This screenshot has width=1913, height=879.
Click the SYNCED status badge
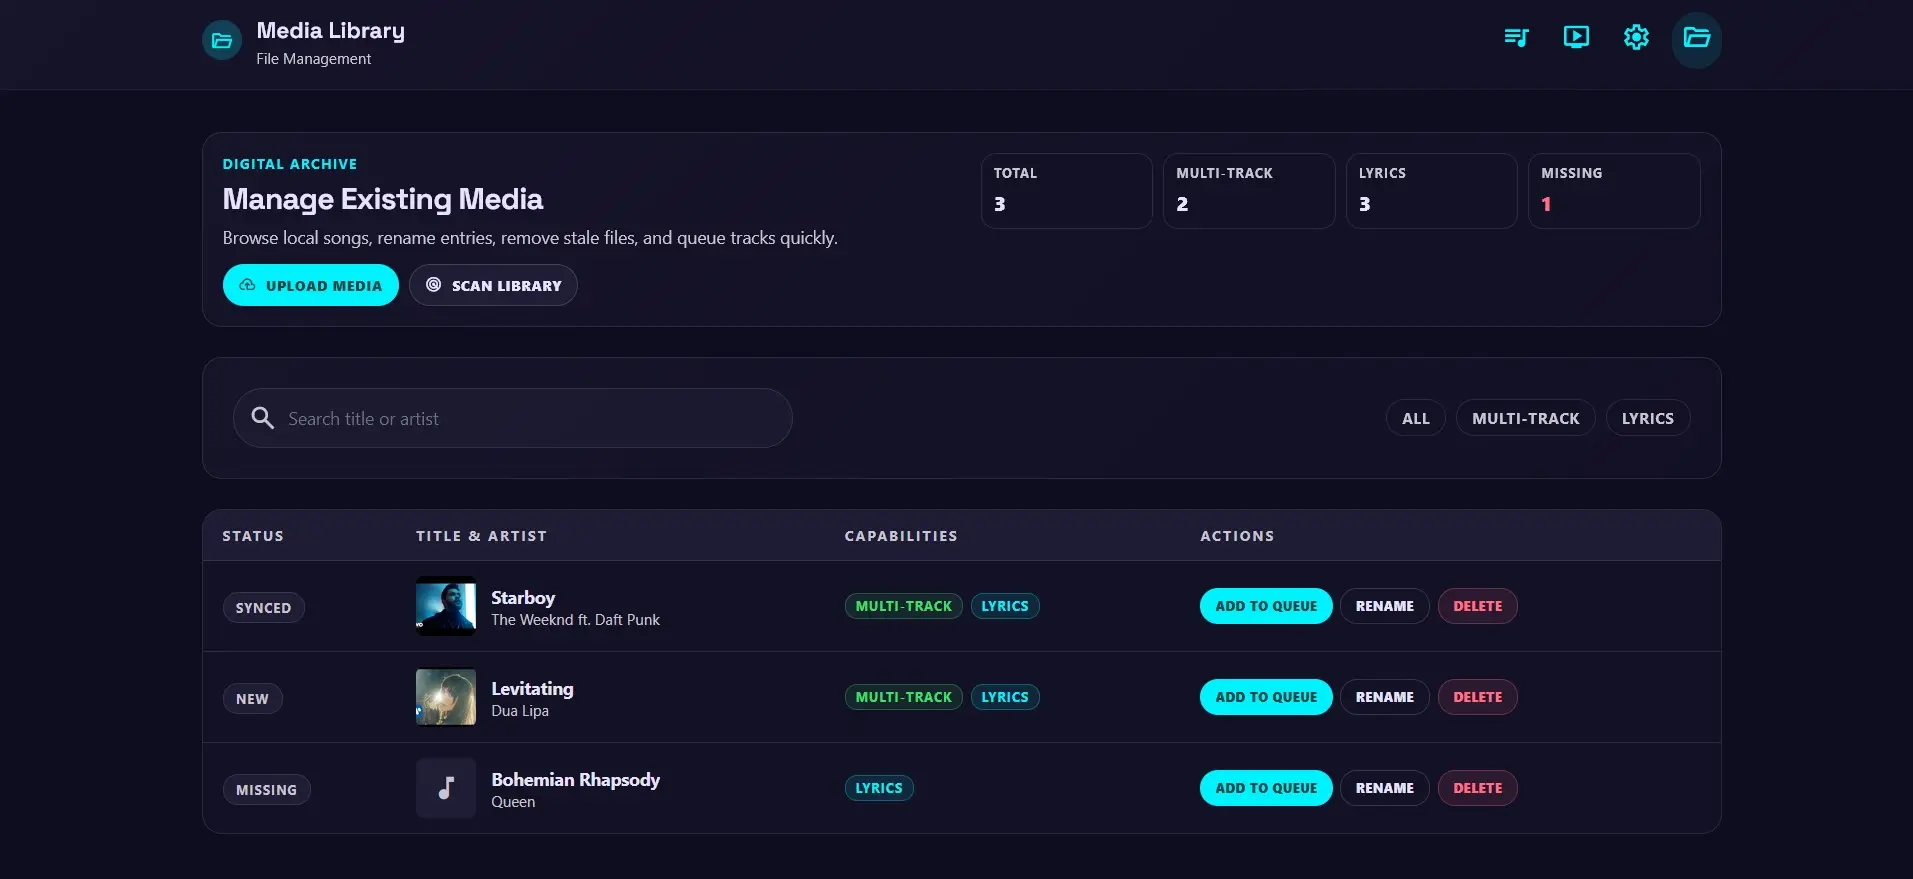click(x=264, y=608)
